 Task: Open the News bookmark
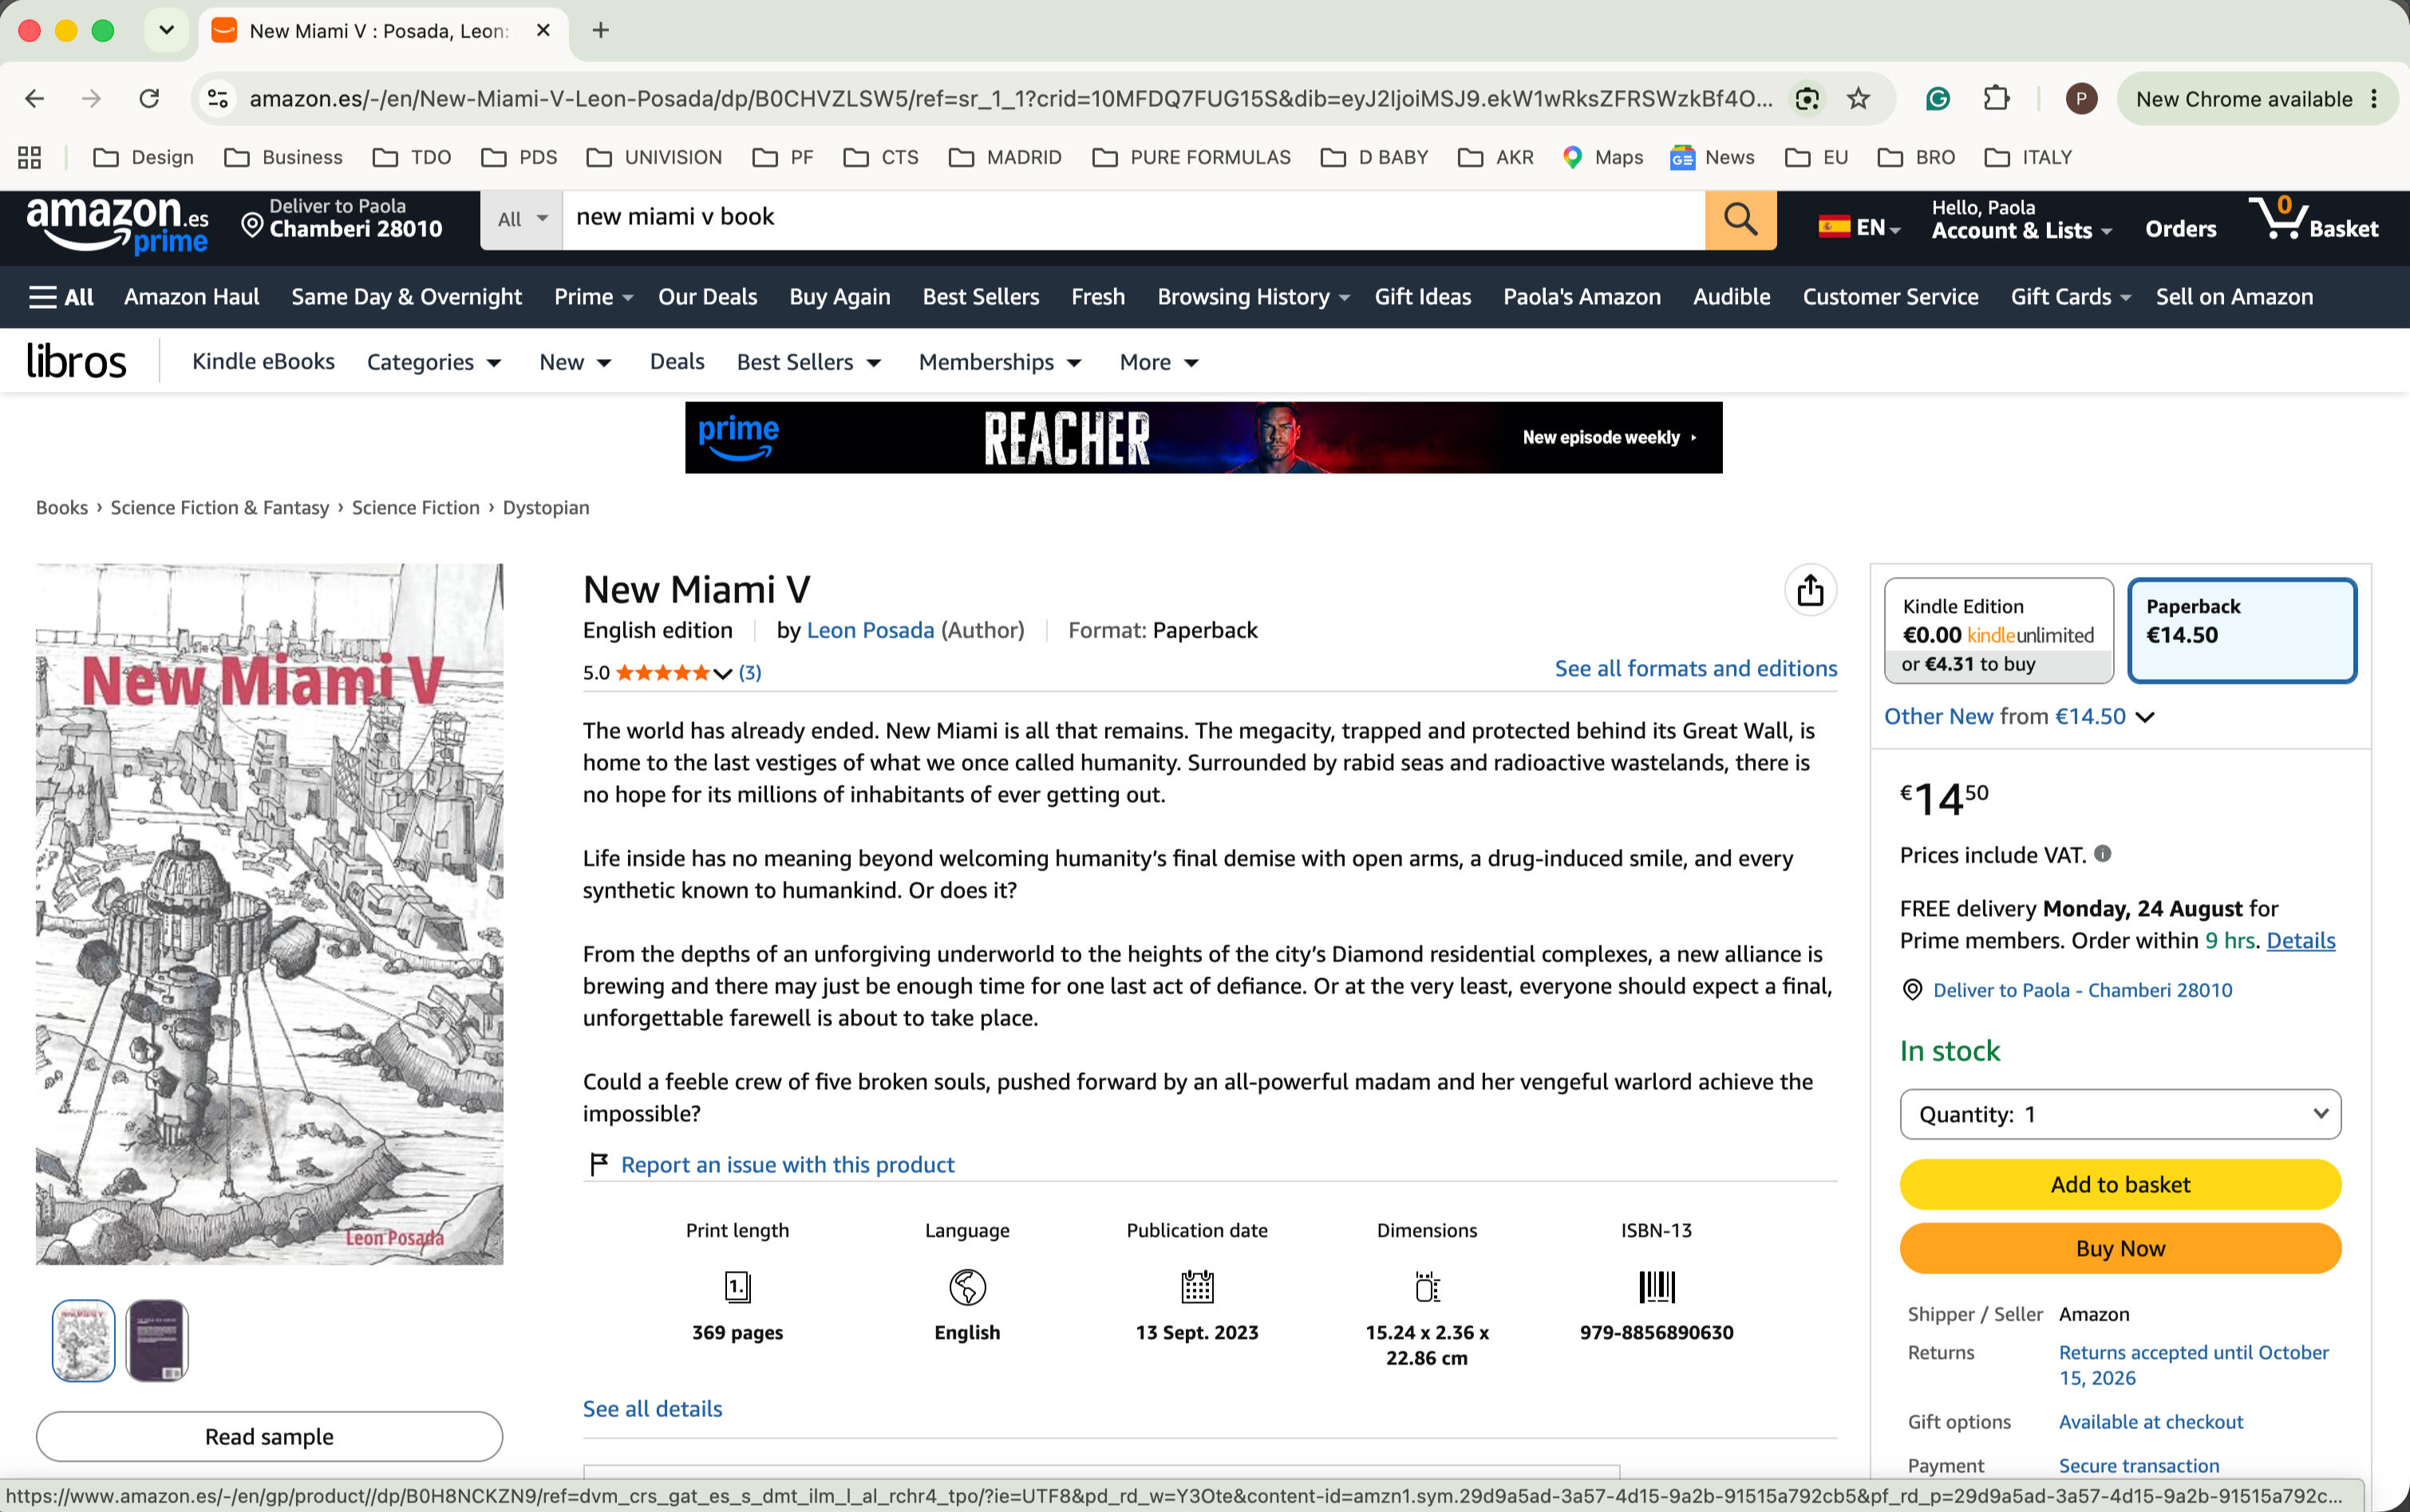click(x=1712, y=157)
